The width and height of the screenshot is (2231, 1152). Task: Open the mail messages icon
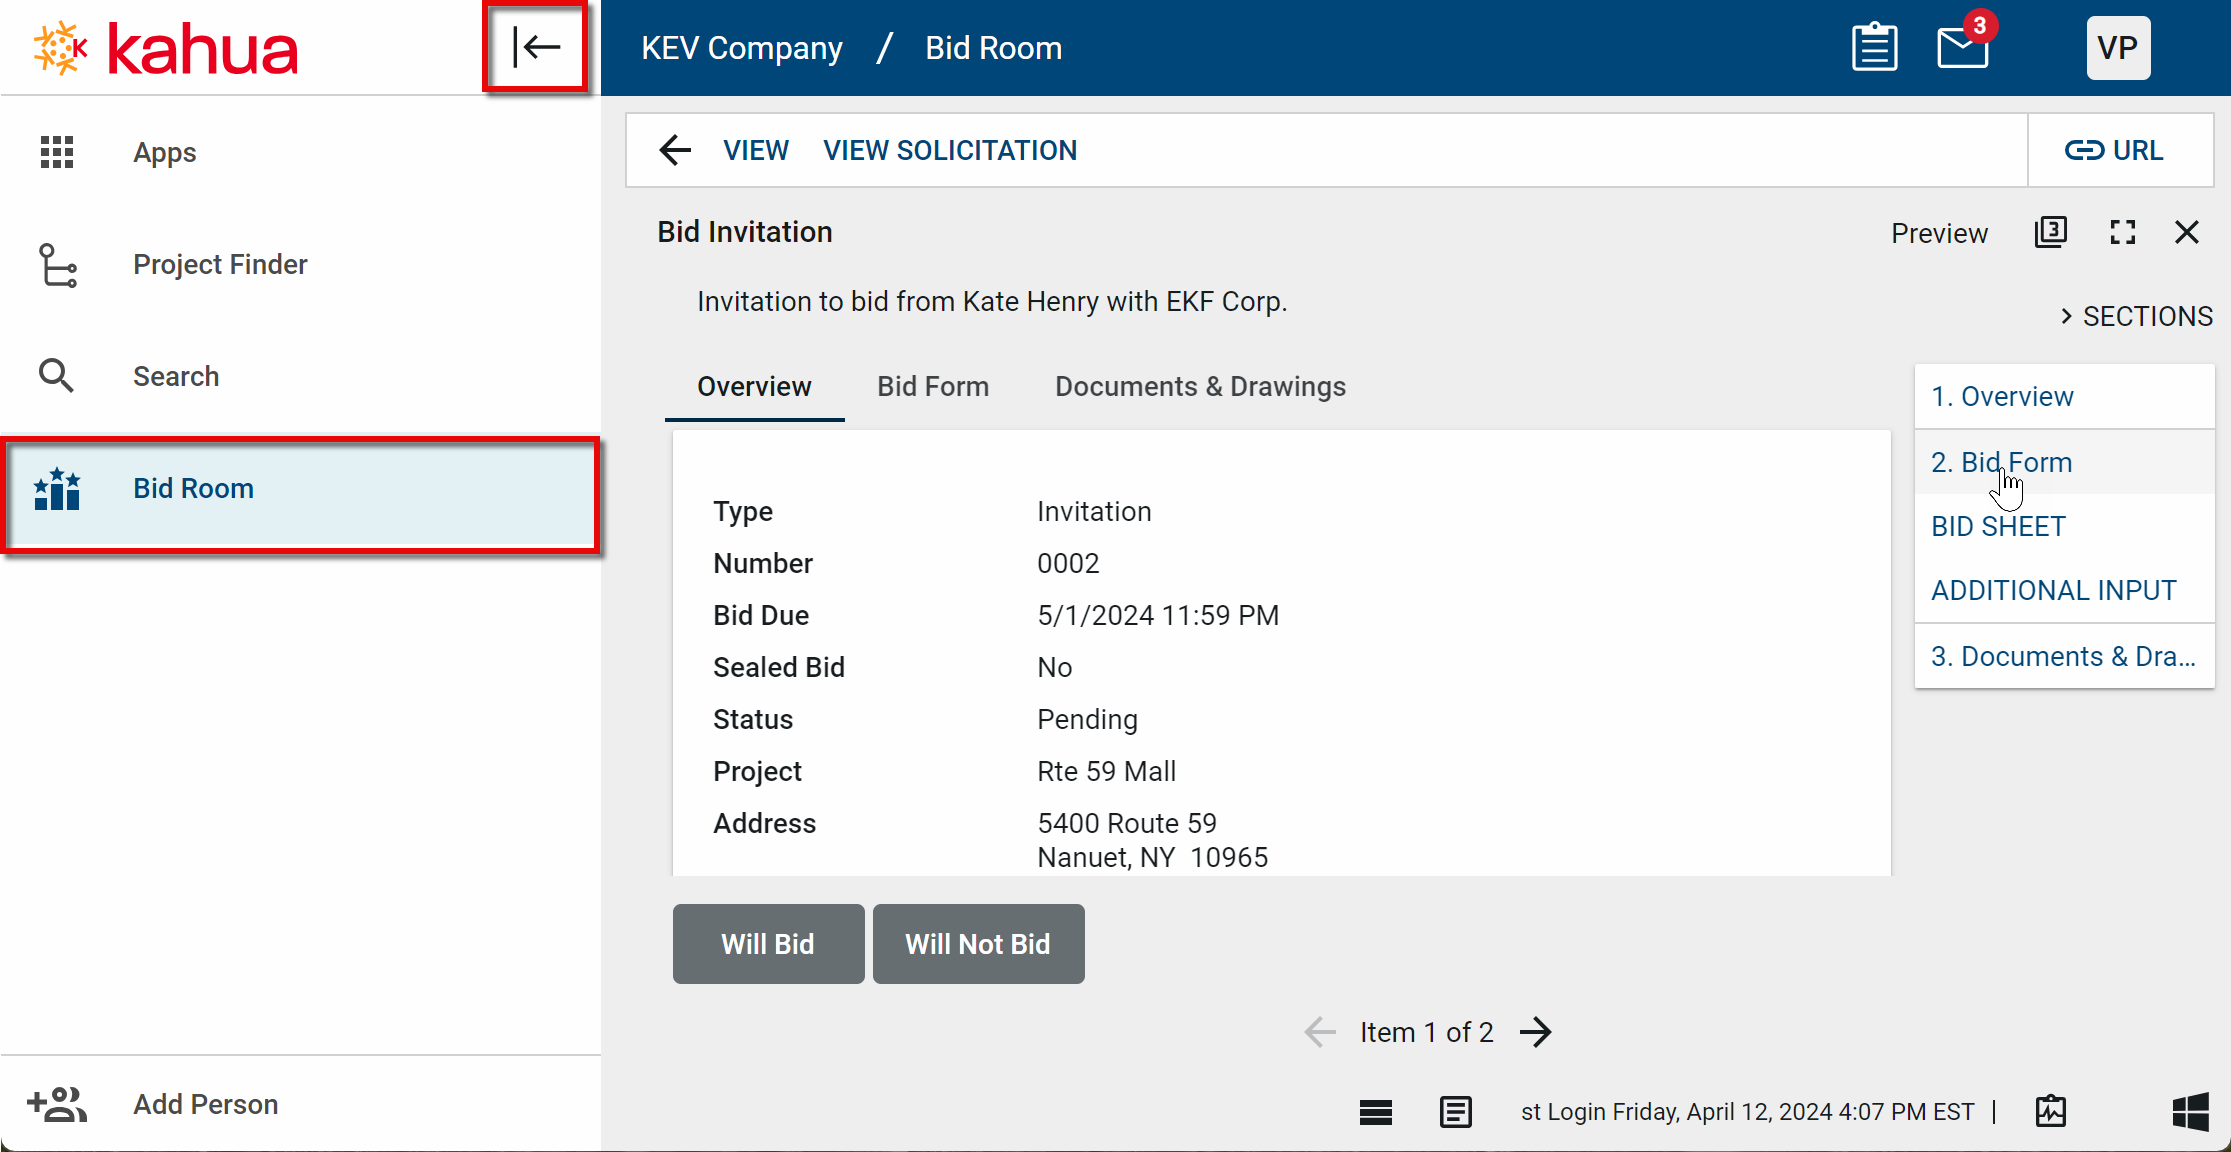(1962, 47)
